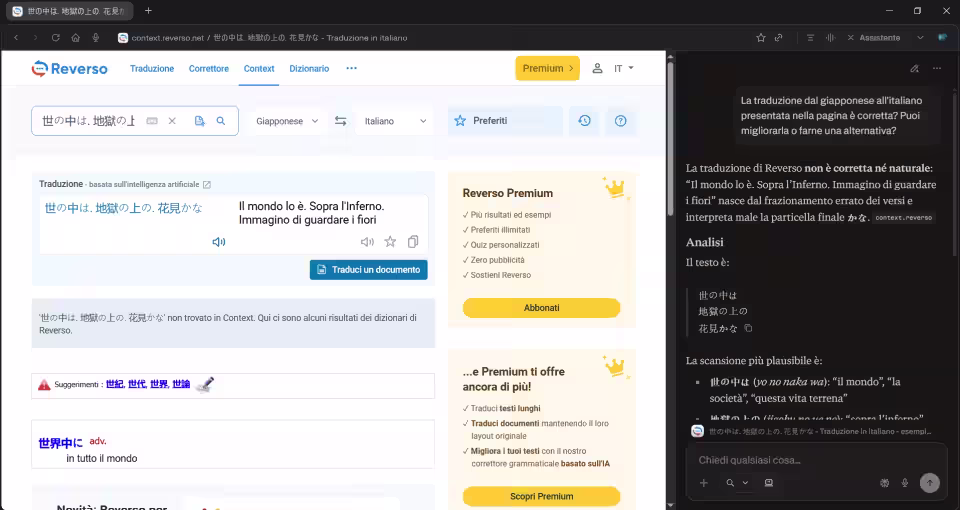The width and height of the screenshot is (960, 510).
Task: Click the Abbonati button
Action: 541,308
